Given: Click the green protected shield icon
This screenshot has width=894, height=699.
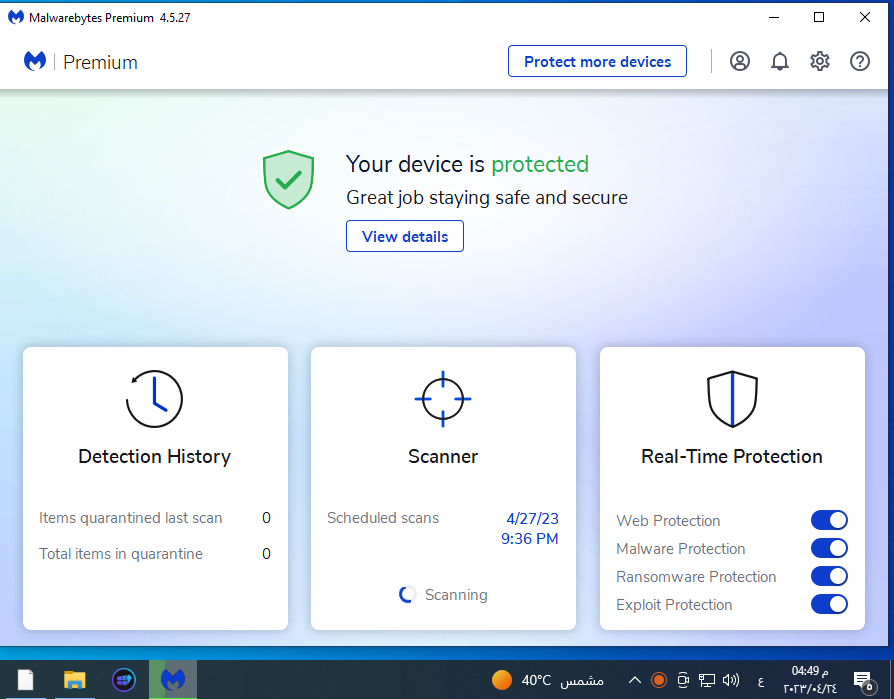Looking at the screenshot, I should (x=288, y=180).
